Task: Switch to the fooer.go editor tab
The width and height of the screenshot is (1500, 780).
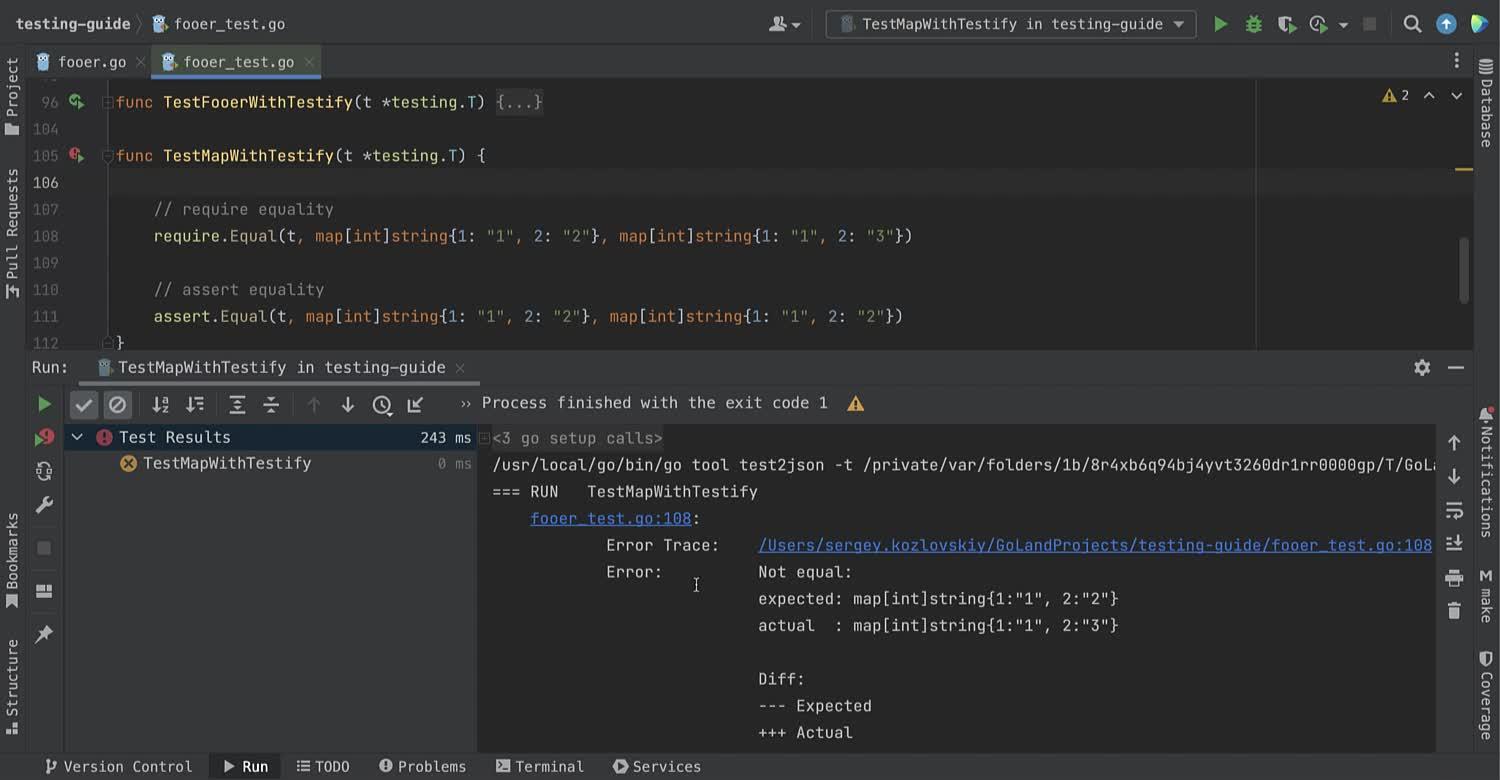Action: (x=91, y=62)
